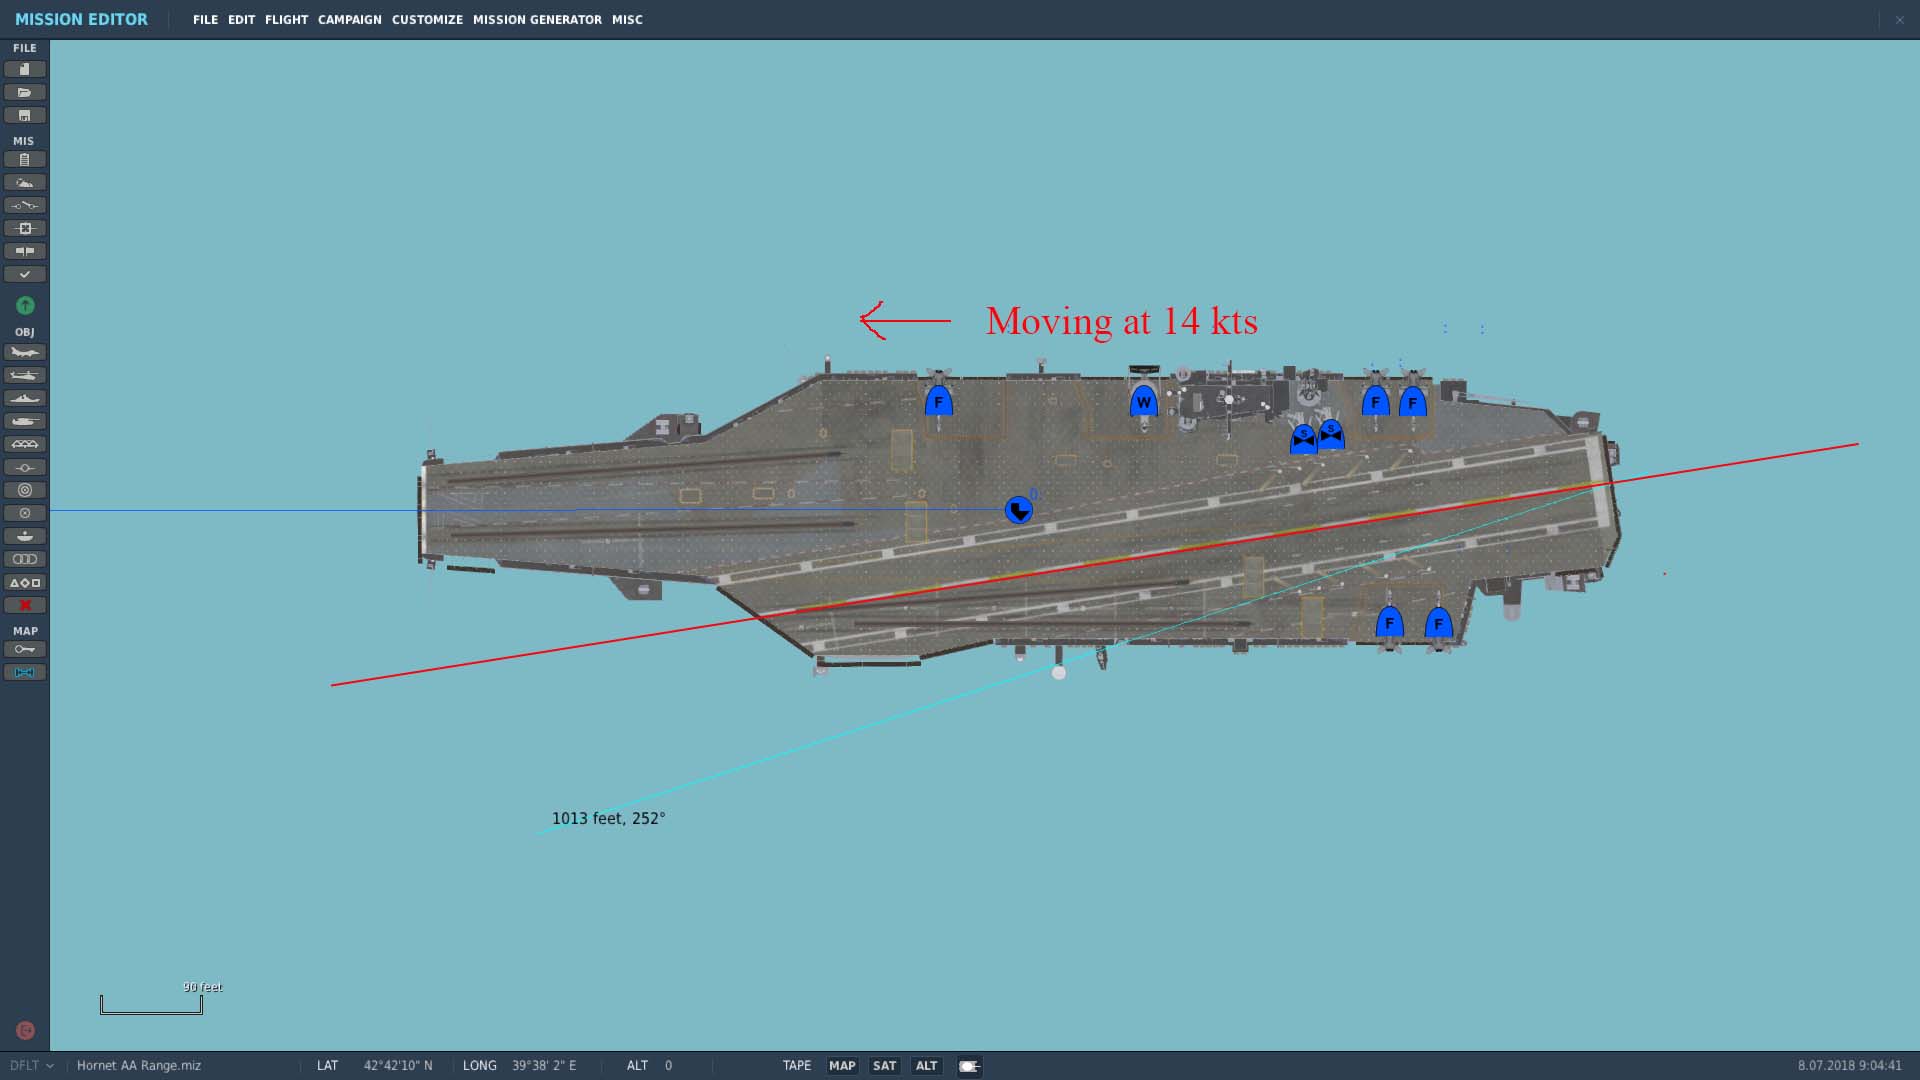Open the EDIT menu
The height and width of the screenshot is (1080, 1920).
(241, 20)
